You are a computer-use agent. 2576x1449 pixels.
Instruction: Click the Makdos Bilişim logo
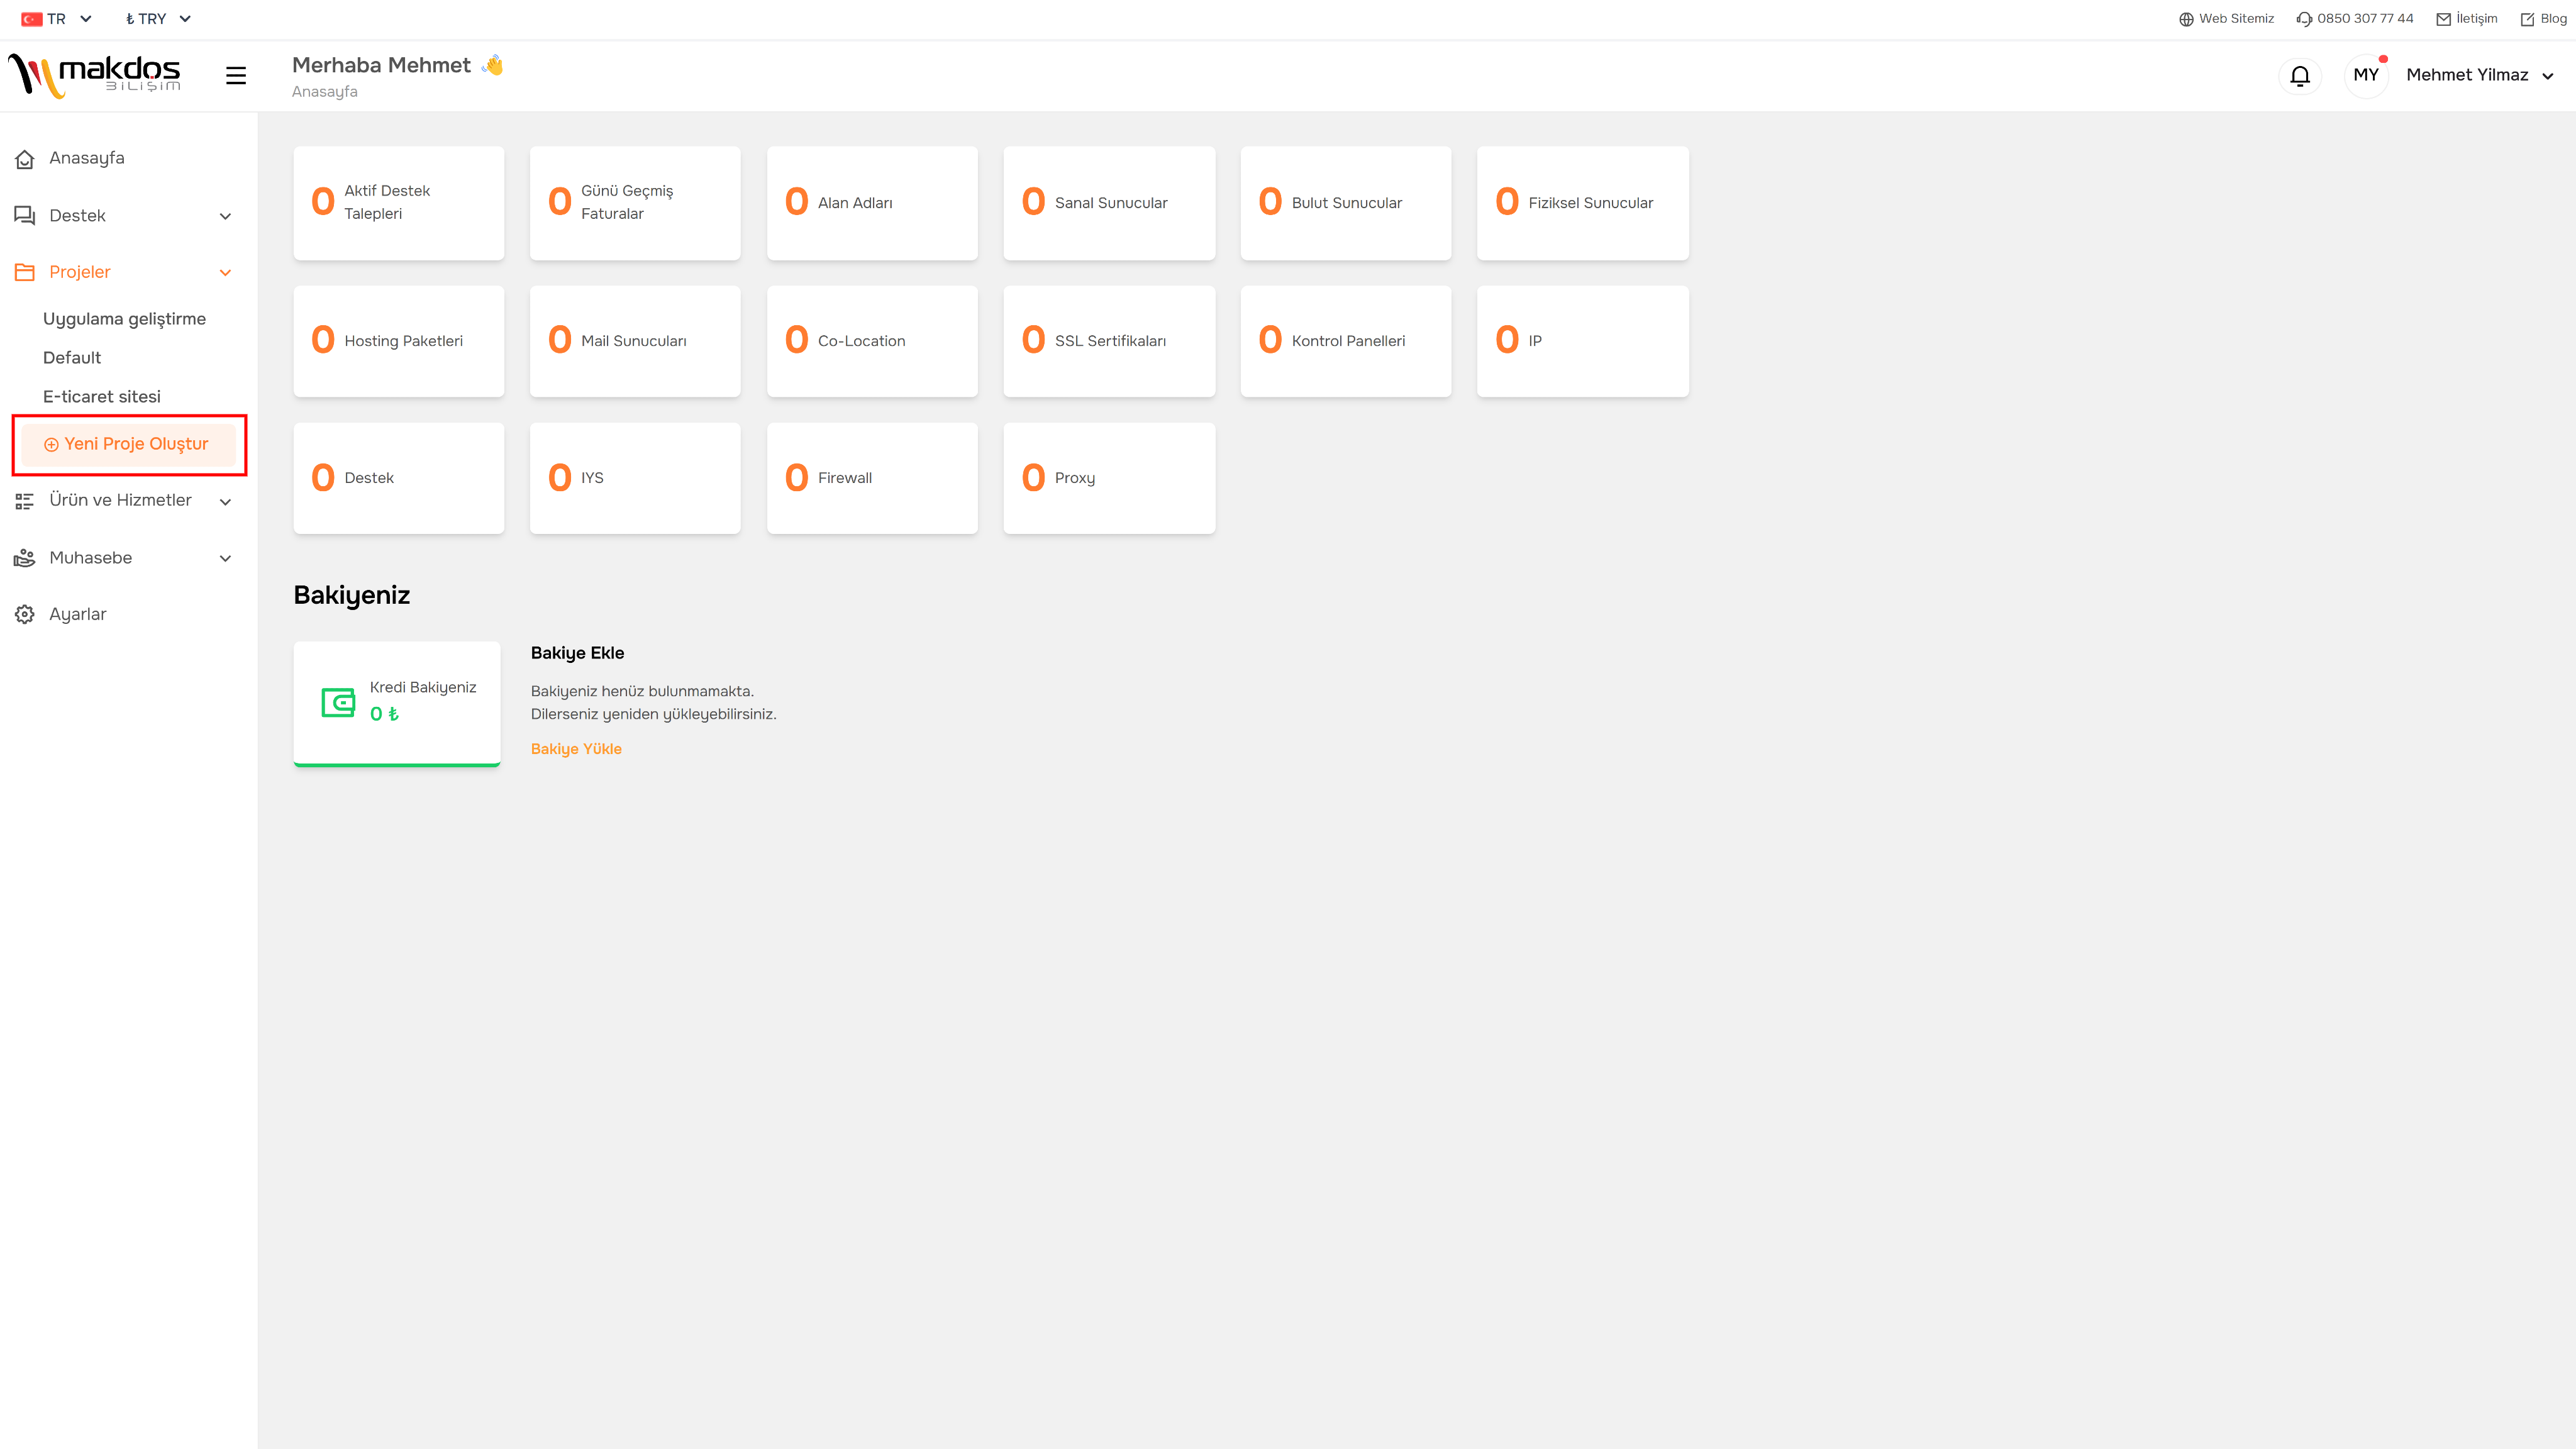[94, 76]
